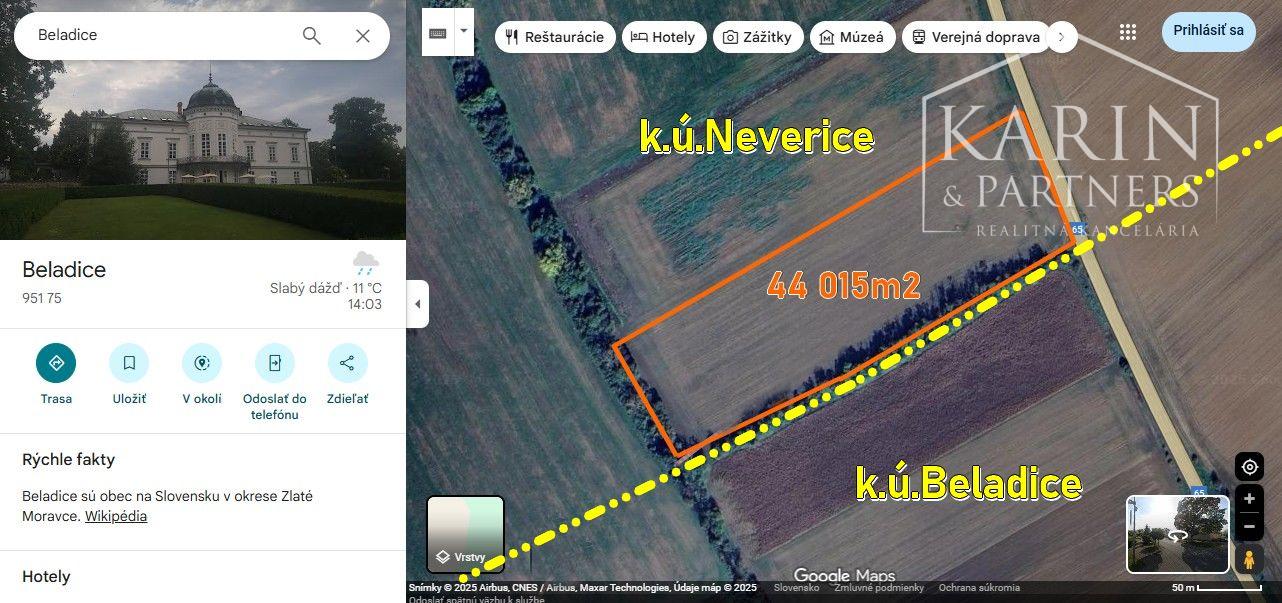Click the Uložiť (save) bookmark icon
Screen dimensions: 1282x603
pos(128,362)
